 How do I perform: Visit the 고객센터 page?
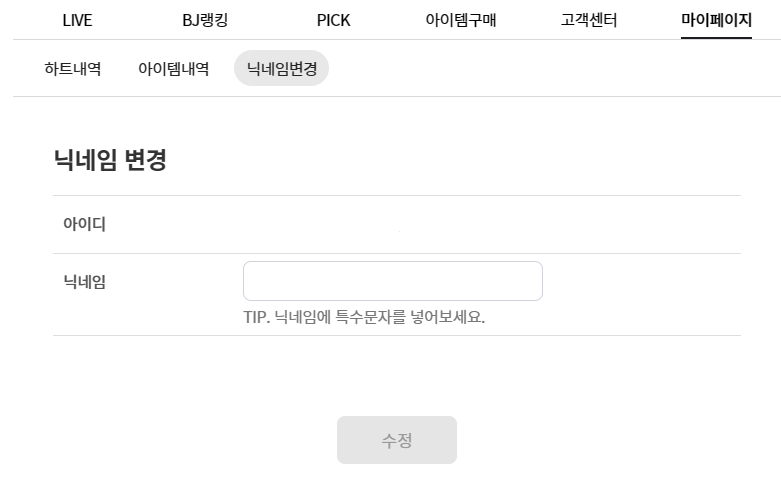[x=588, y=20]
